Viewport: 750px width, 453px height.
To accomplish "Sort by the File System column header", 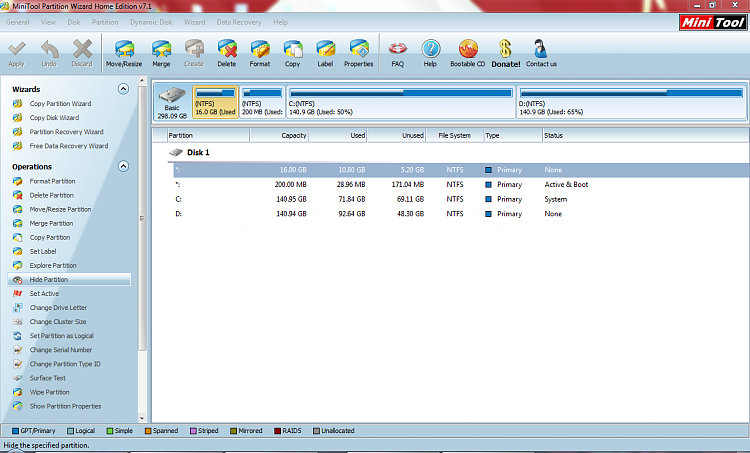I will click(454, 135).
